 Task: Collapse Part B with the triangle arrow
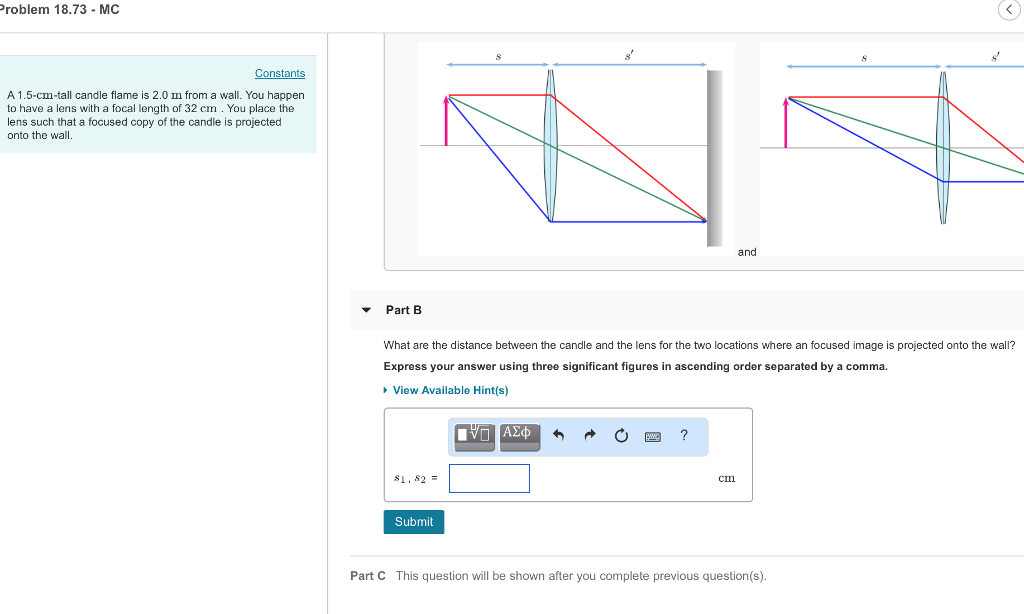[366, 310]
